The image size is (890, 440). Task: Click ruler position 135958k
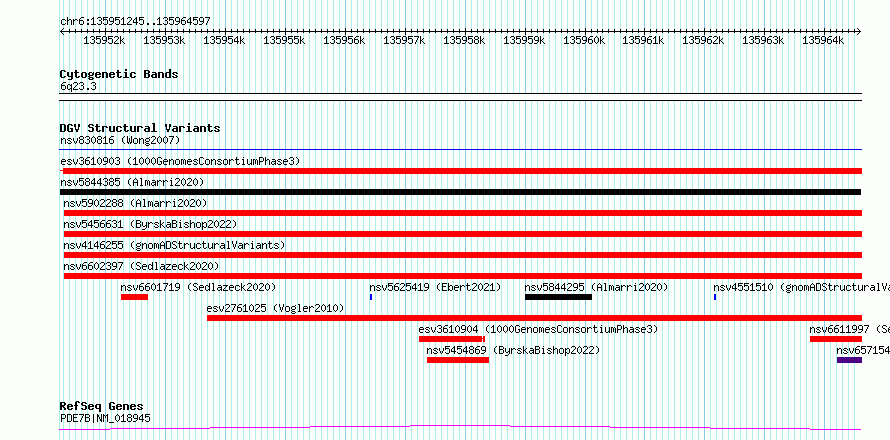[464, 40]
